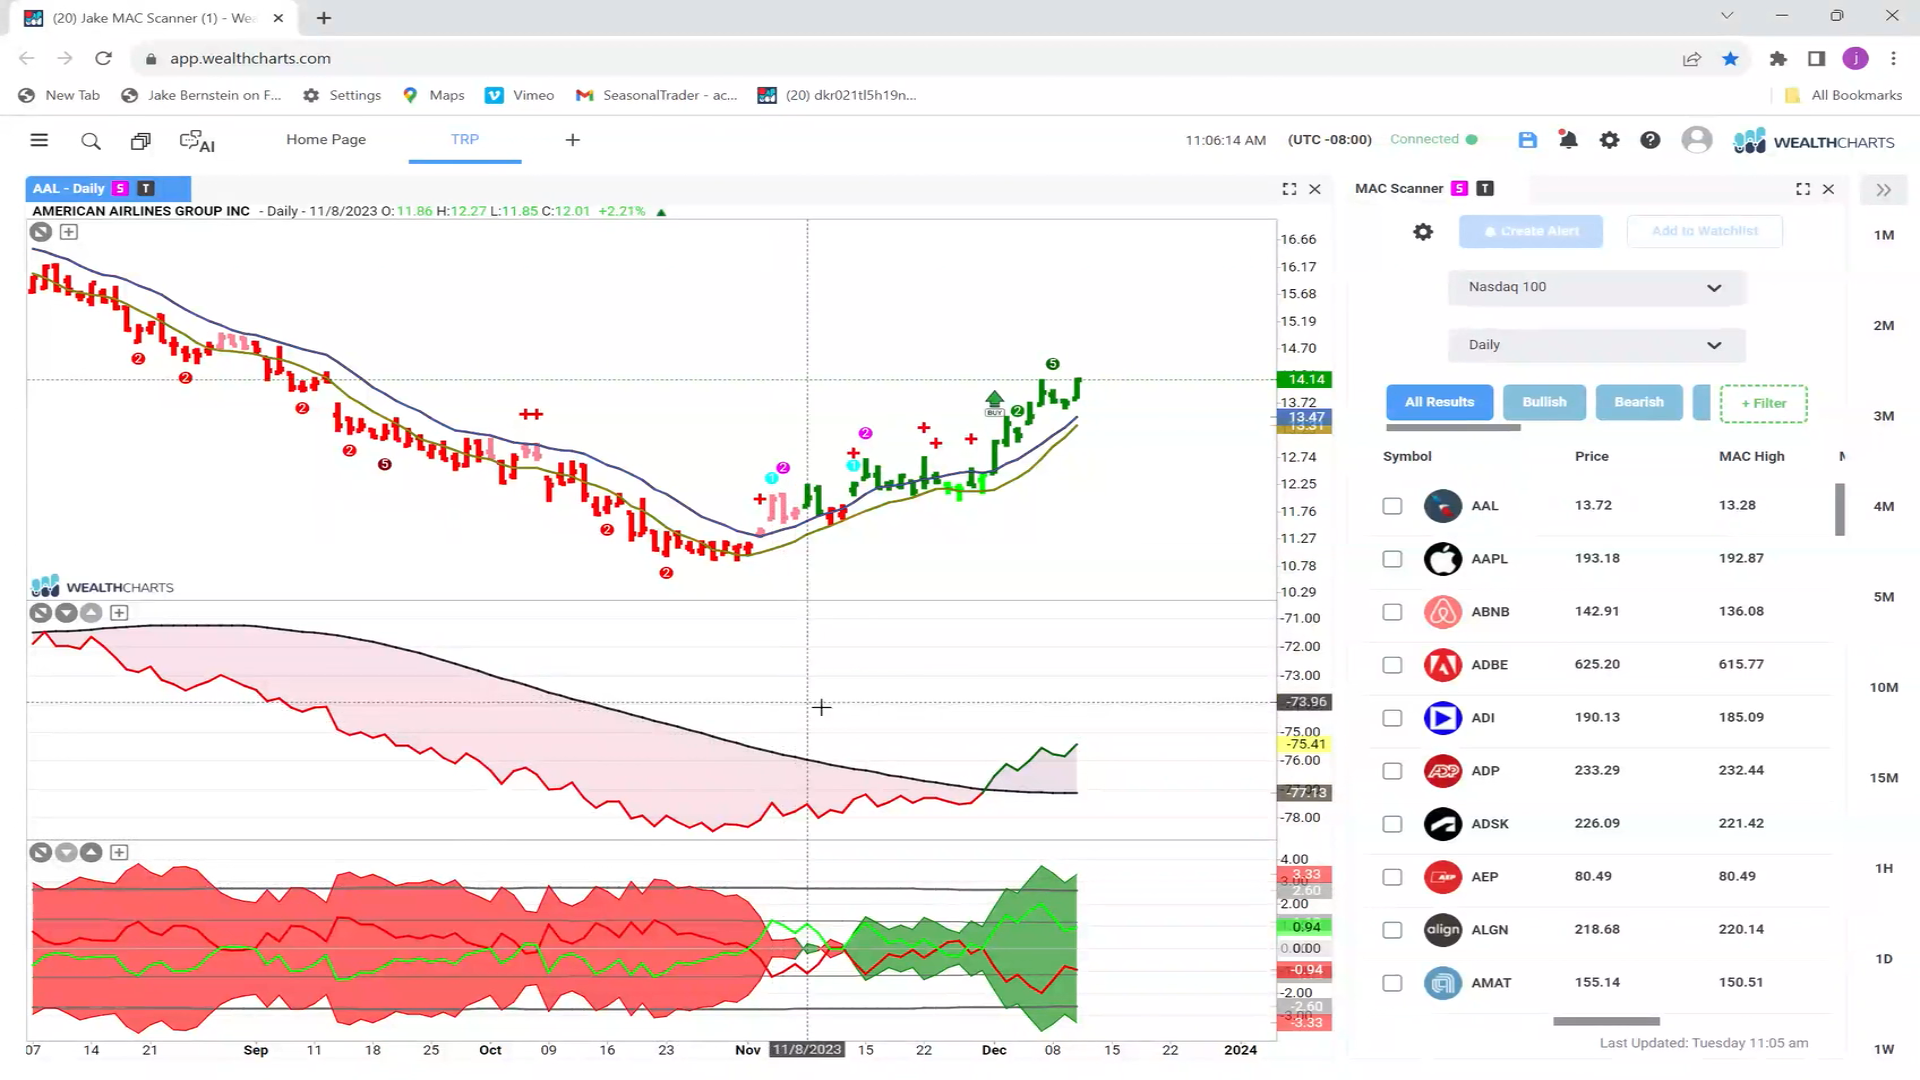
Task: Tick the AEP row checkbox
Action: coord(1392,877)
